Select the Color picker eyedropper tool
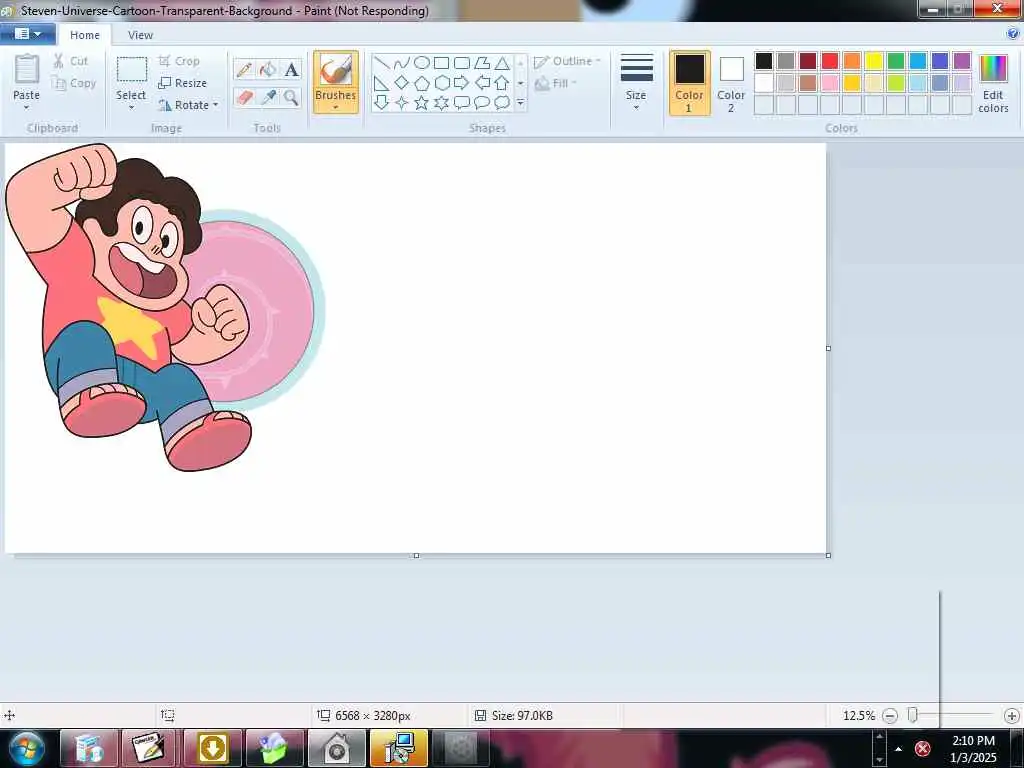Image resolution: width=1024 pixels, height=768 pixels. [x=268, y=98]
